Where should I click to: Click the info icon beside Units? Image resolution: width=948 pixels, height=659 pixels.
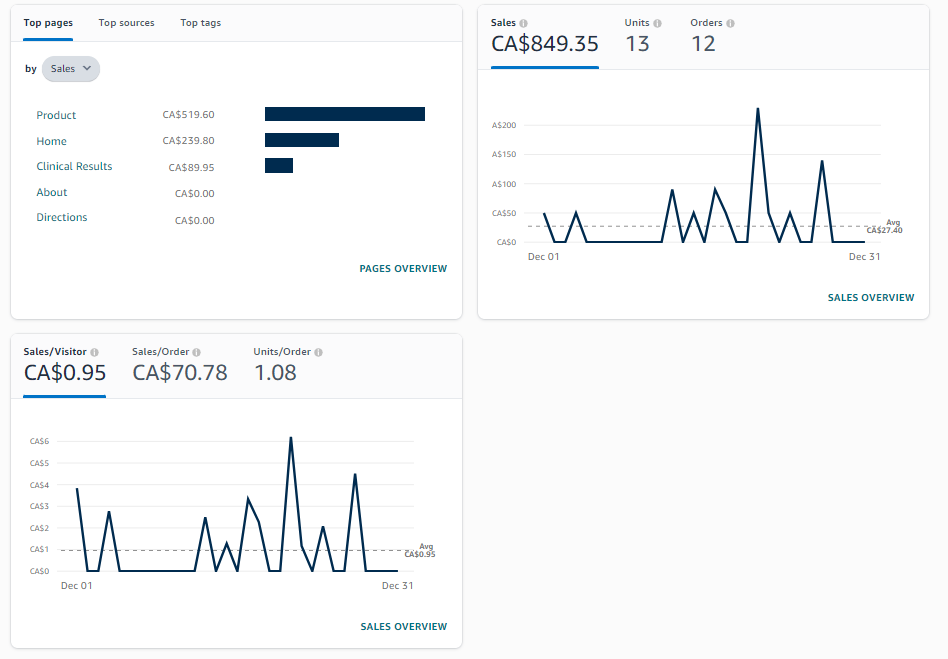pos(657,23)
